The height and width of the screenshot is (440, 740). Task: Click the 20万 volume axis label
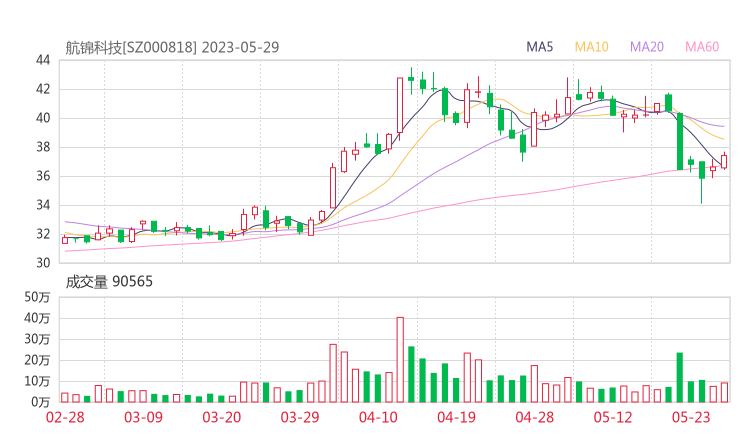click(37, 360)
